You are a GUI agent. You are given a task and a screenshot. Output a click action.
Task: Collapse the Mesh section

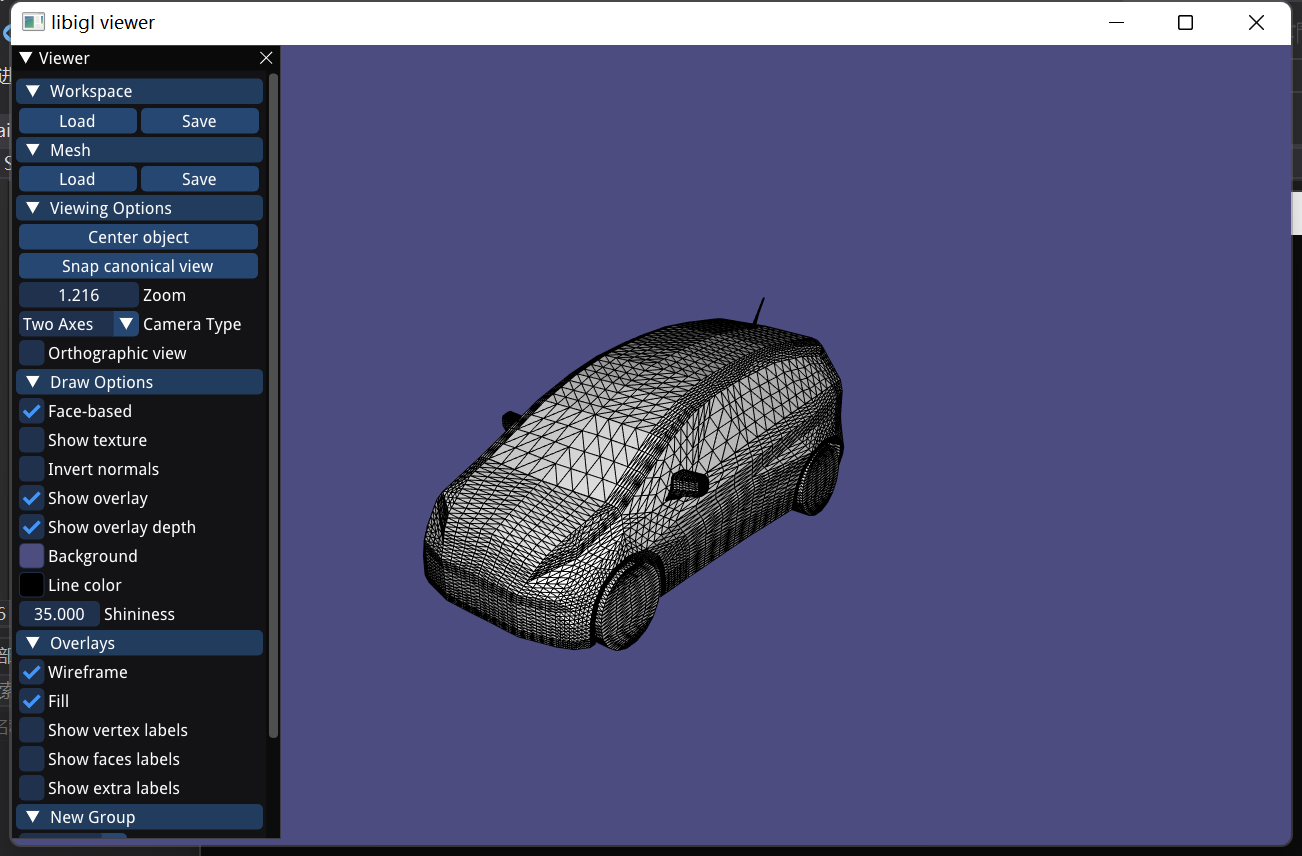[x=33, y=150]
